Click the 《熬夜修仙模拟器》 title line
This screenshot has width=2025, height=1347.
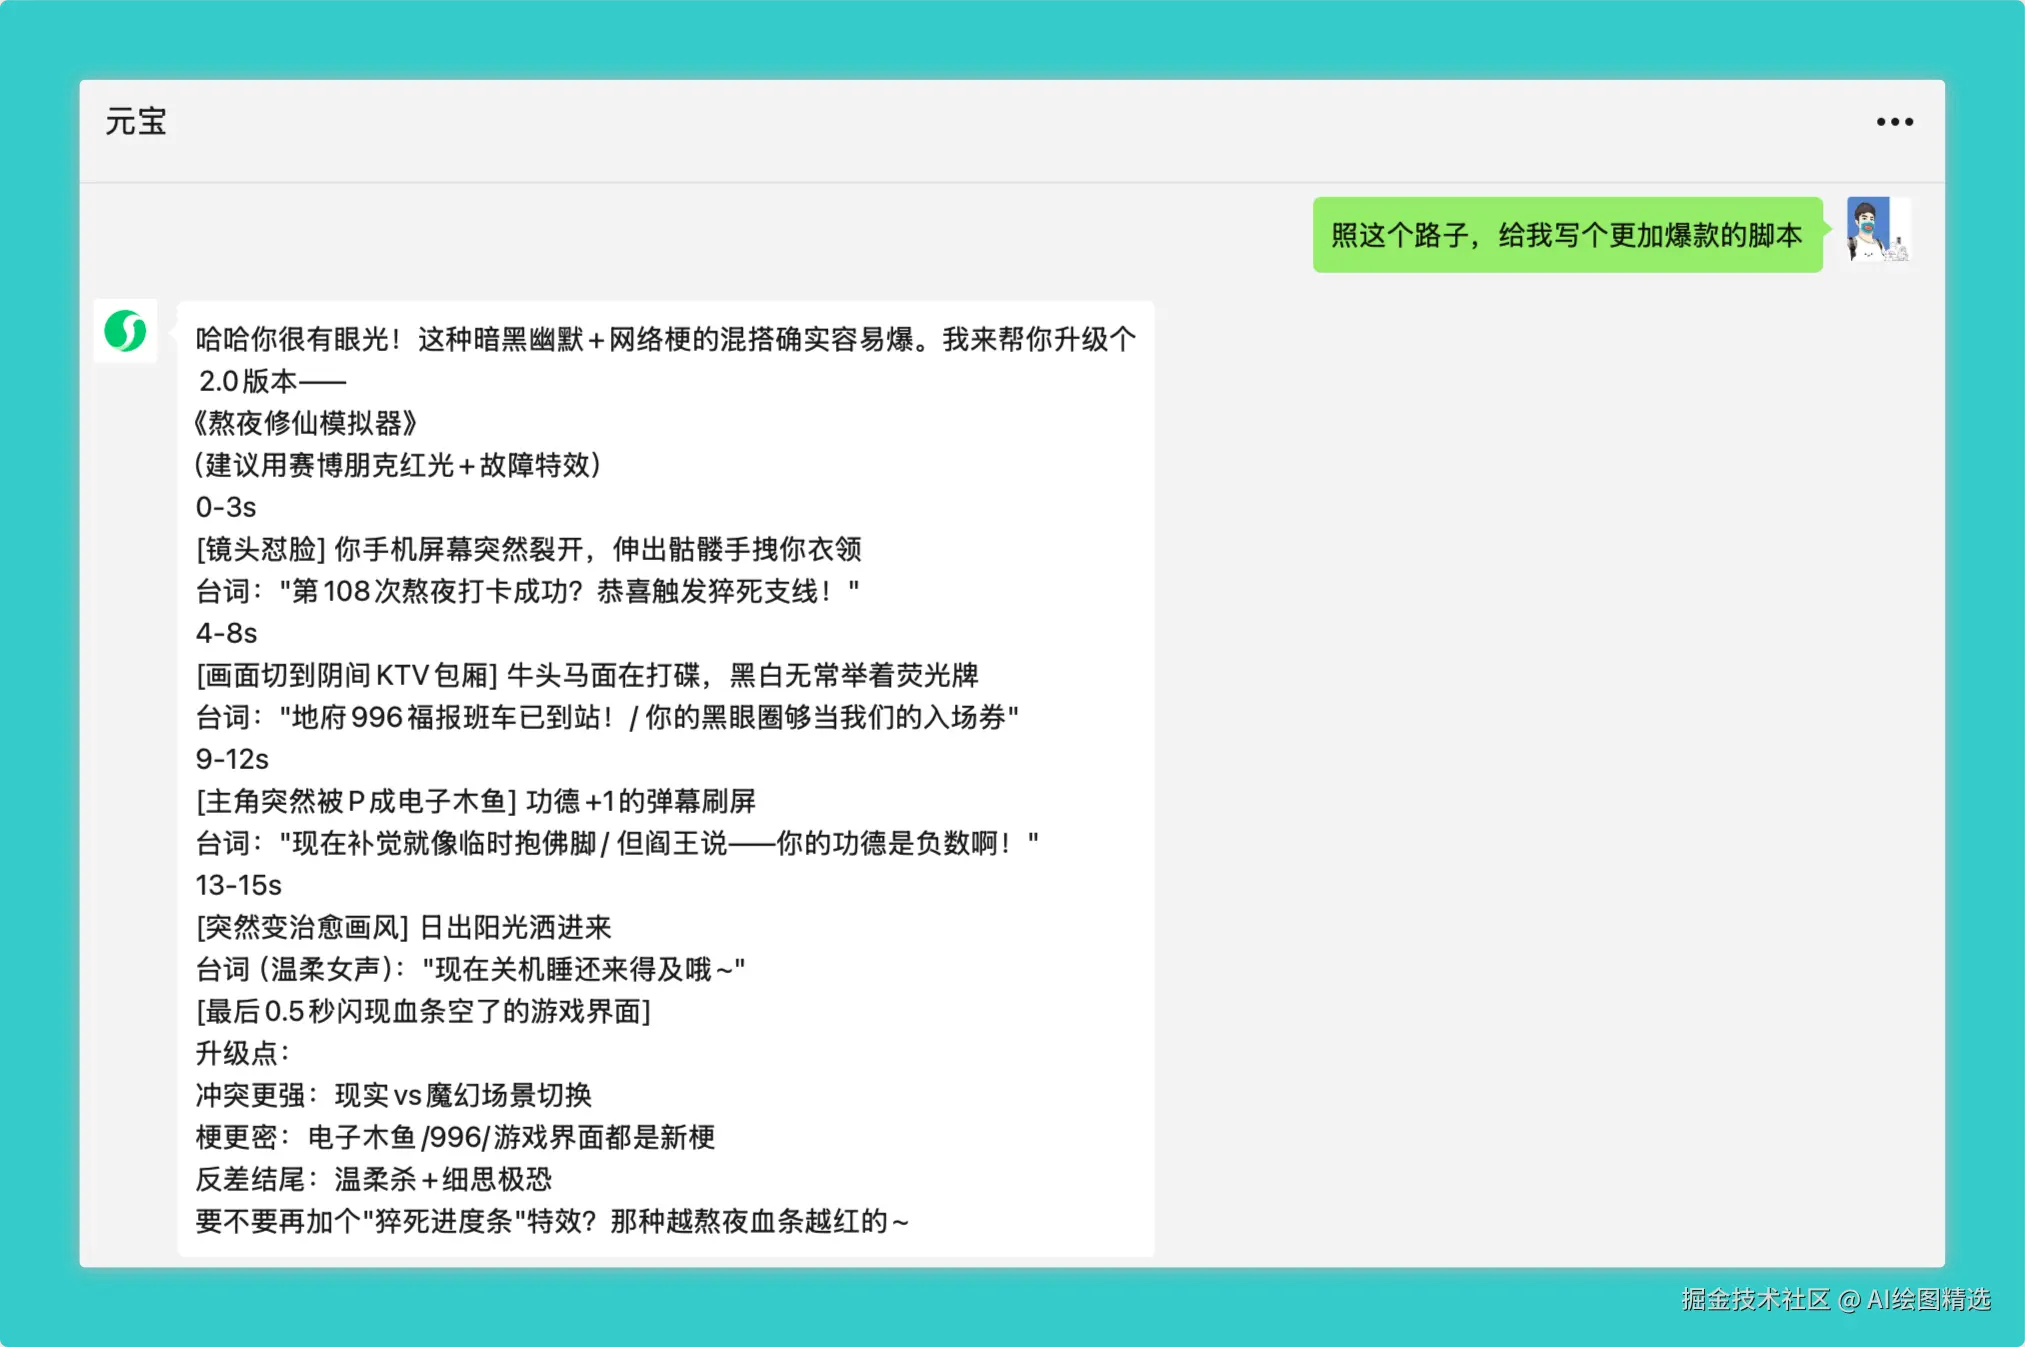(x=305, y=423)
